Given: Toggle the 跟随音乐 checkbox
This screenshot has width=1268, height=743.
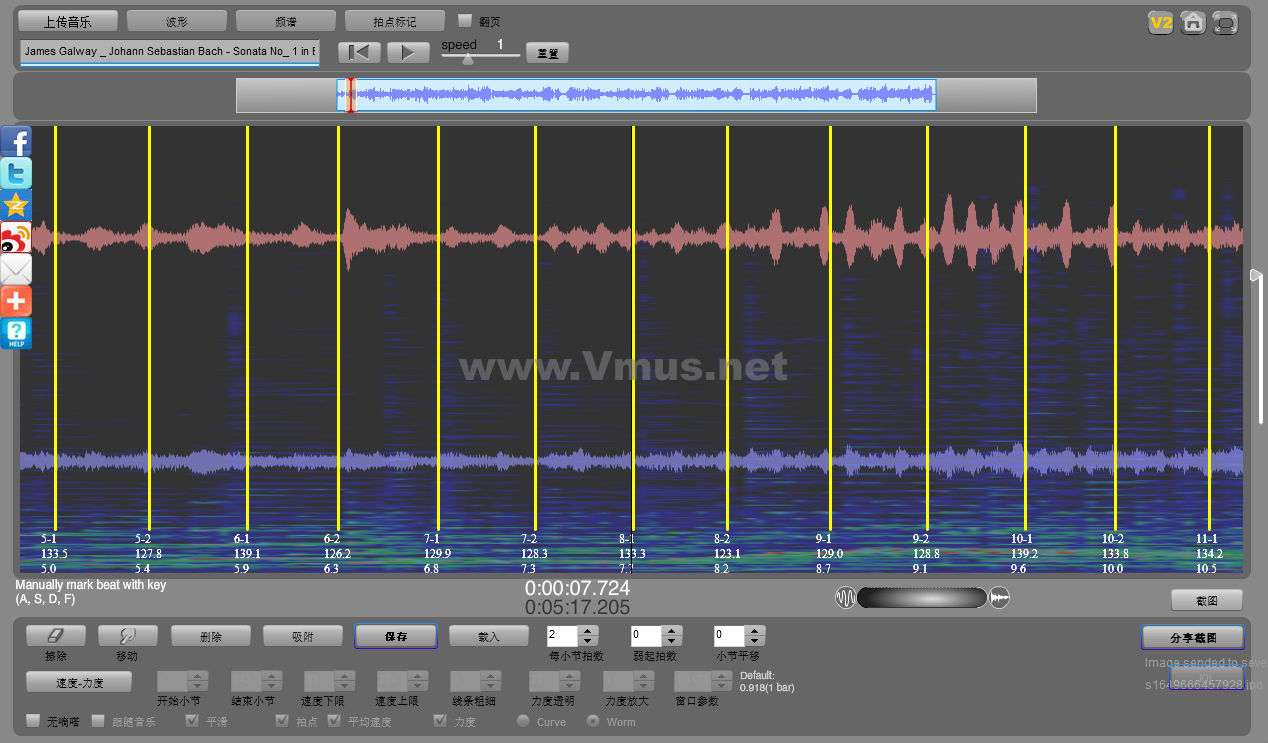Looking at the screenshot, I should tap(99, 720).
